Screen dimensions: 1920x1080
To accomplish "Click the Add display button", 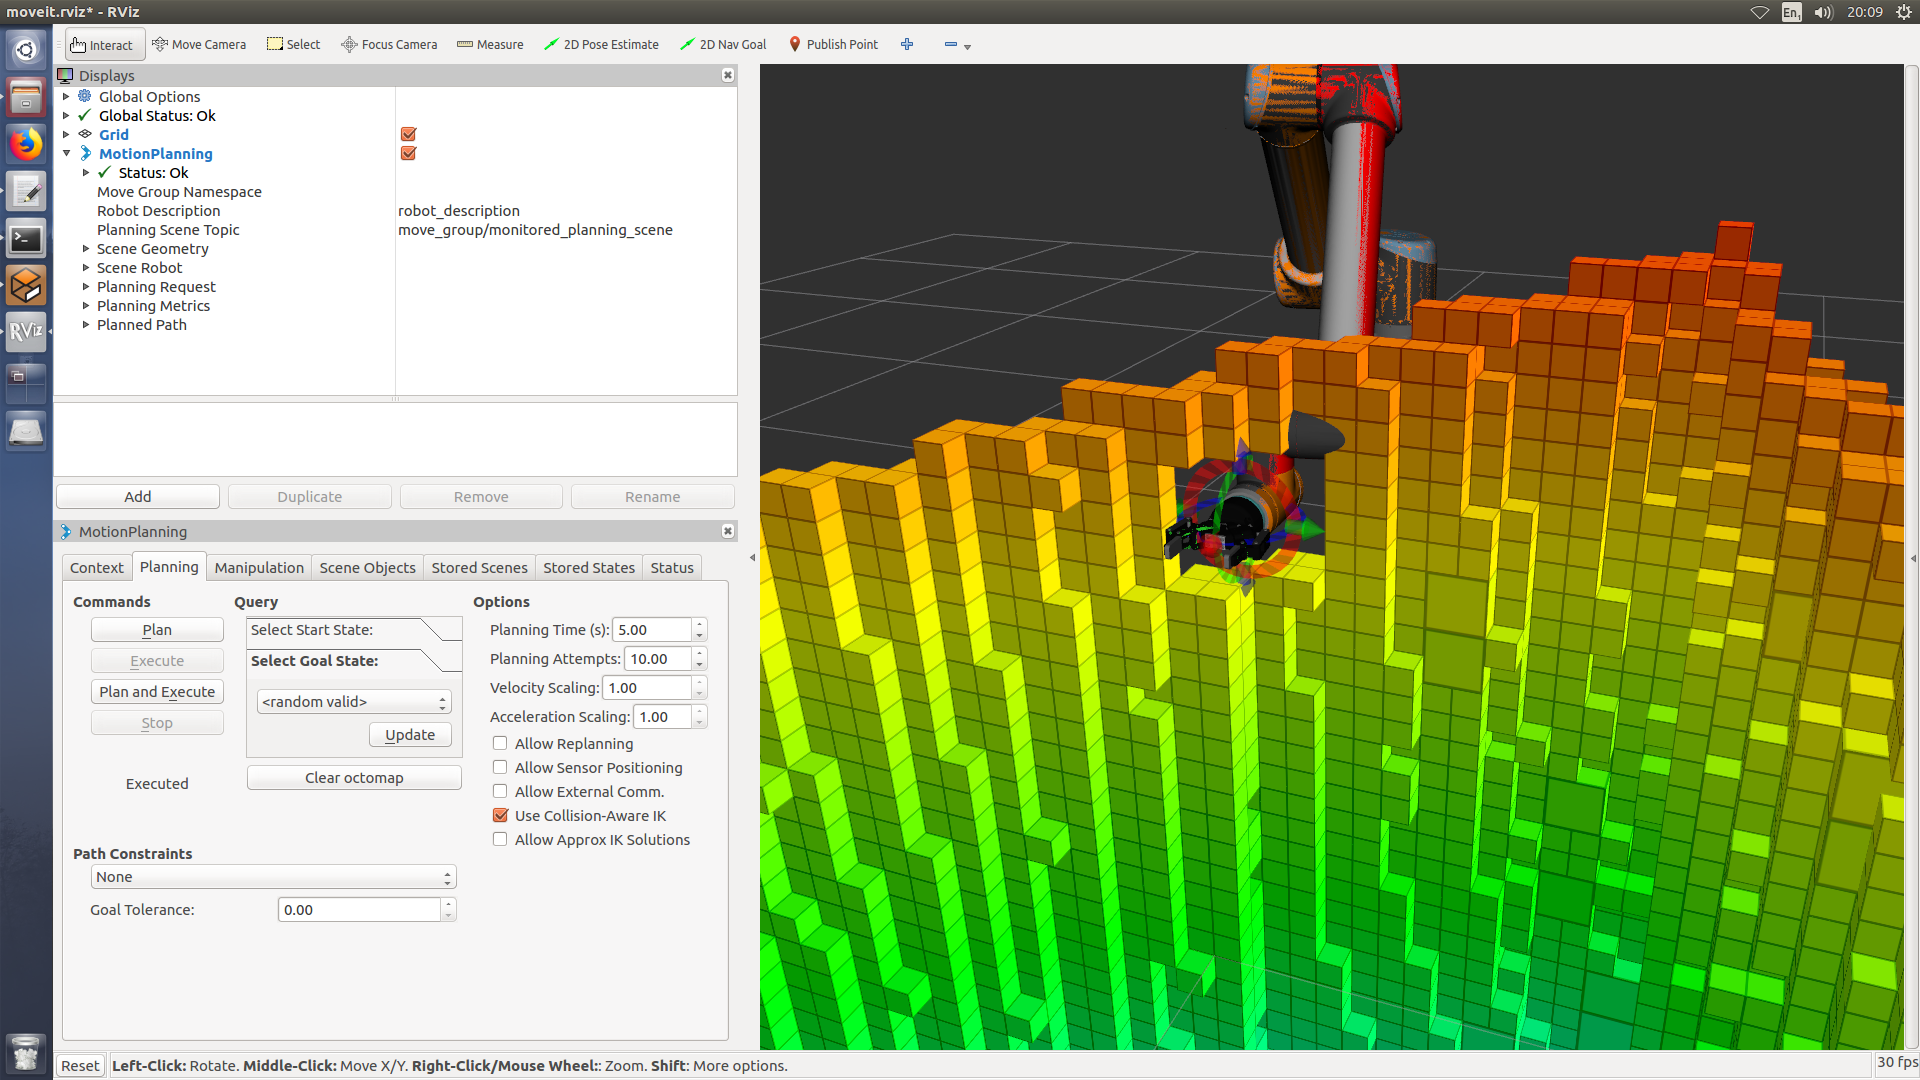I will coord(138,497).
